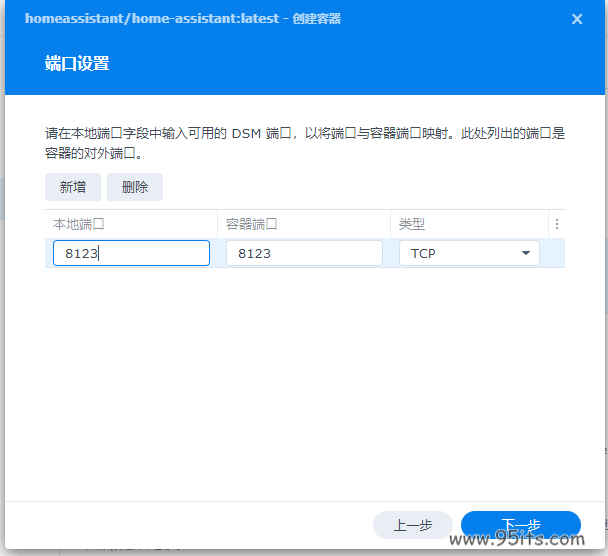Go back with the 上一步 button
The width and height of the screenshot is (608, 556).
(413, 525)
